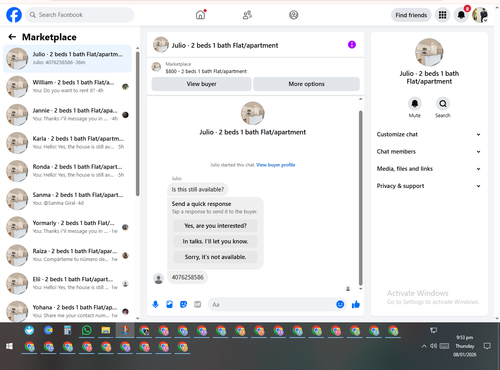
Task: Open Jannie's conversation in the list
Action: [67, 115]
